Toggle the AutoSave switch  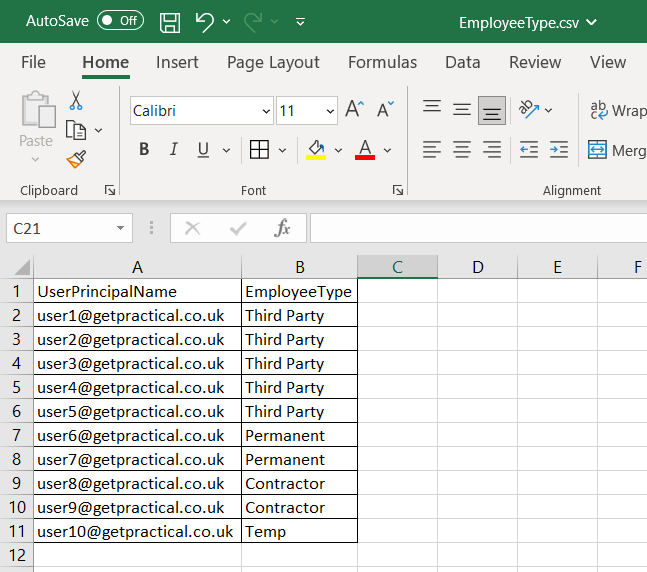[x=120, y=21]
